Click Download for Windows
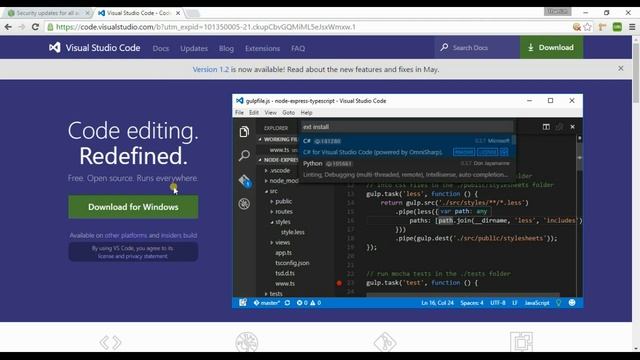 click(133, 207)
